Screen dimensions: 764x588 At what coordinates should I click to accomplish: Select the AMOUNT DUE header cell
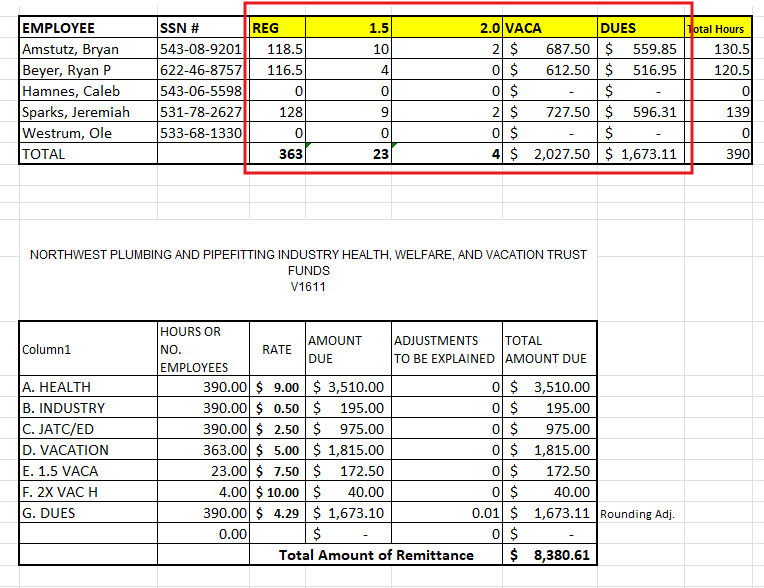348,349
